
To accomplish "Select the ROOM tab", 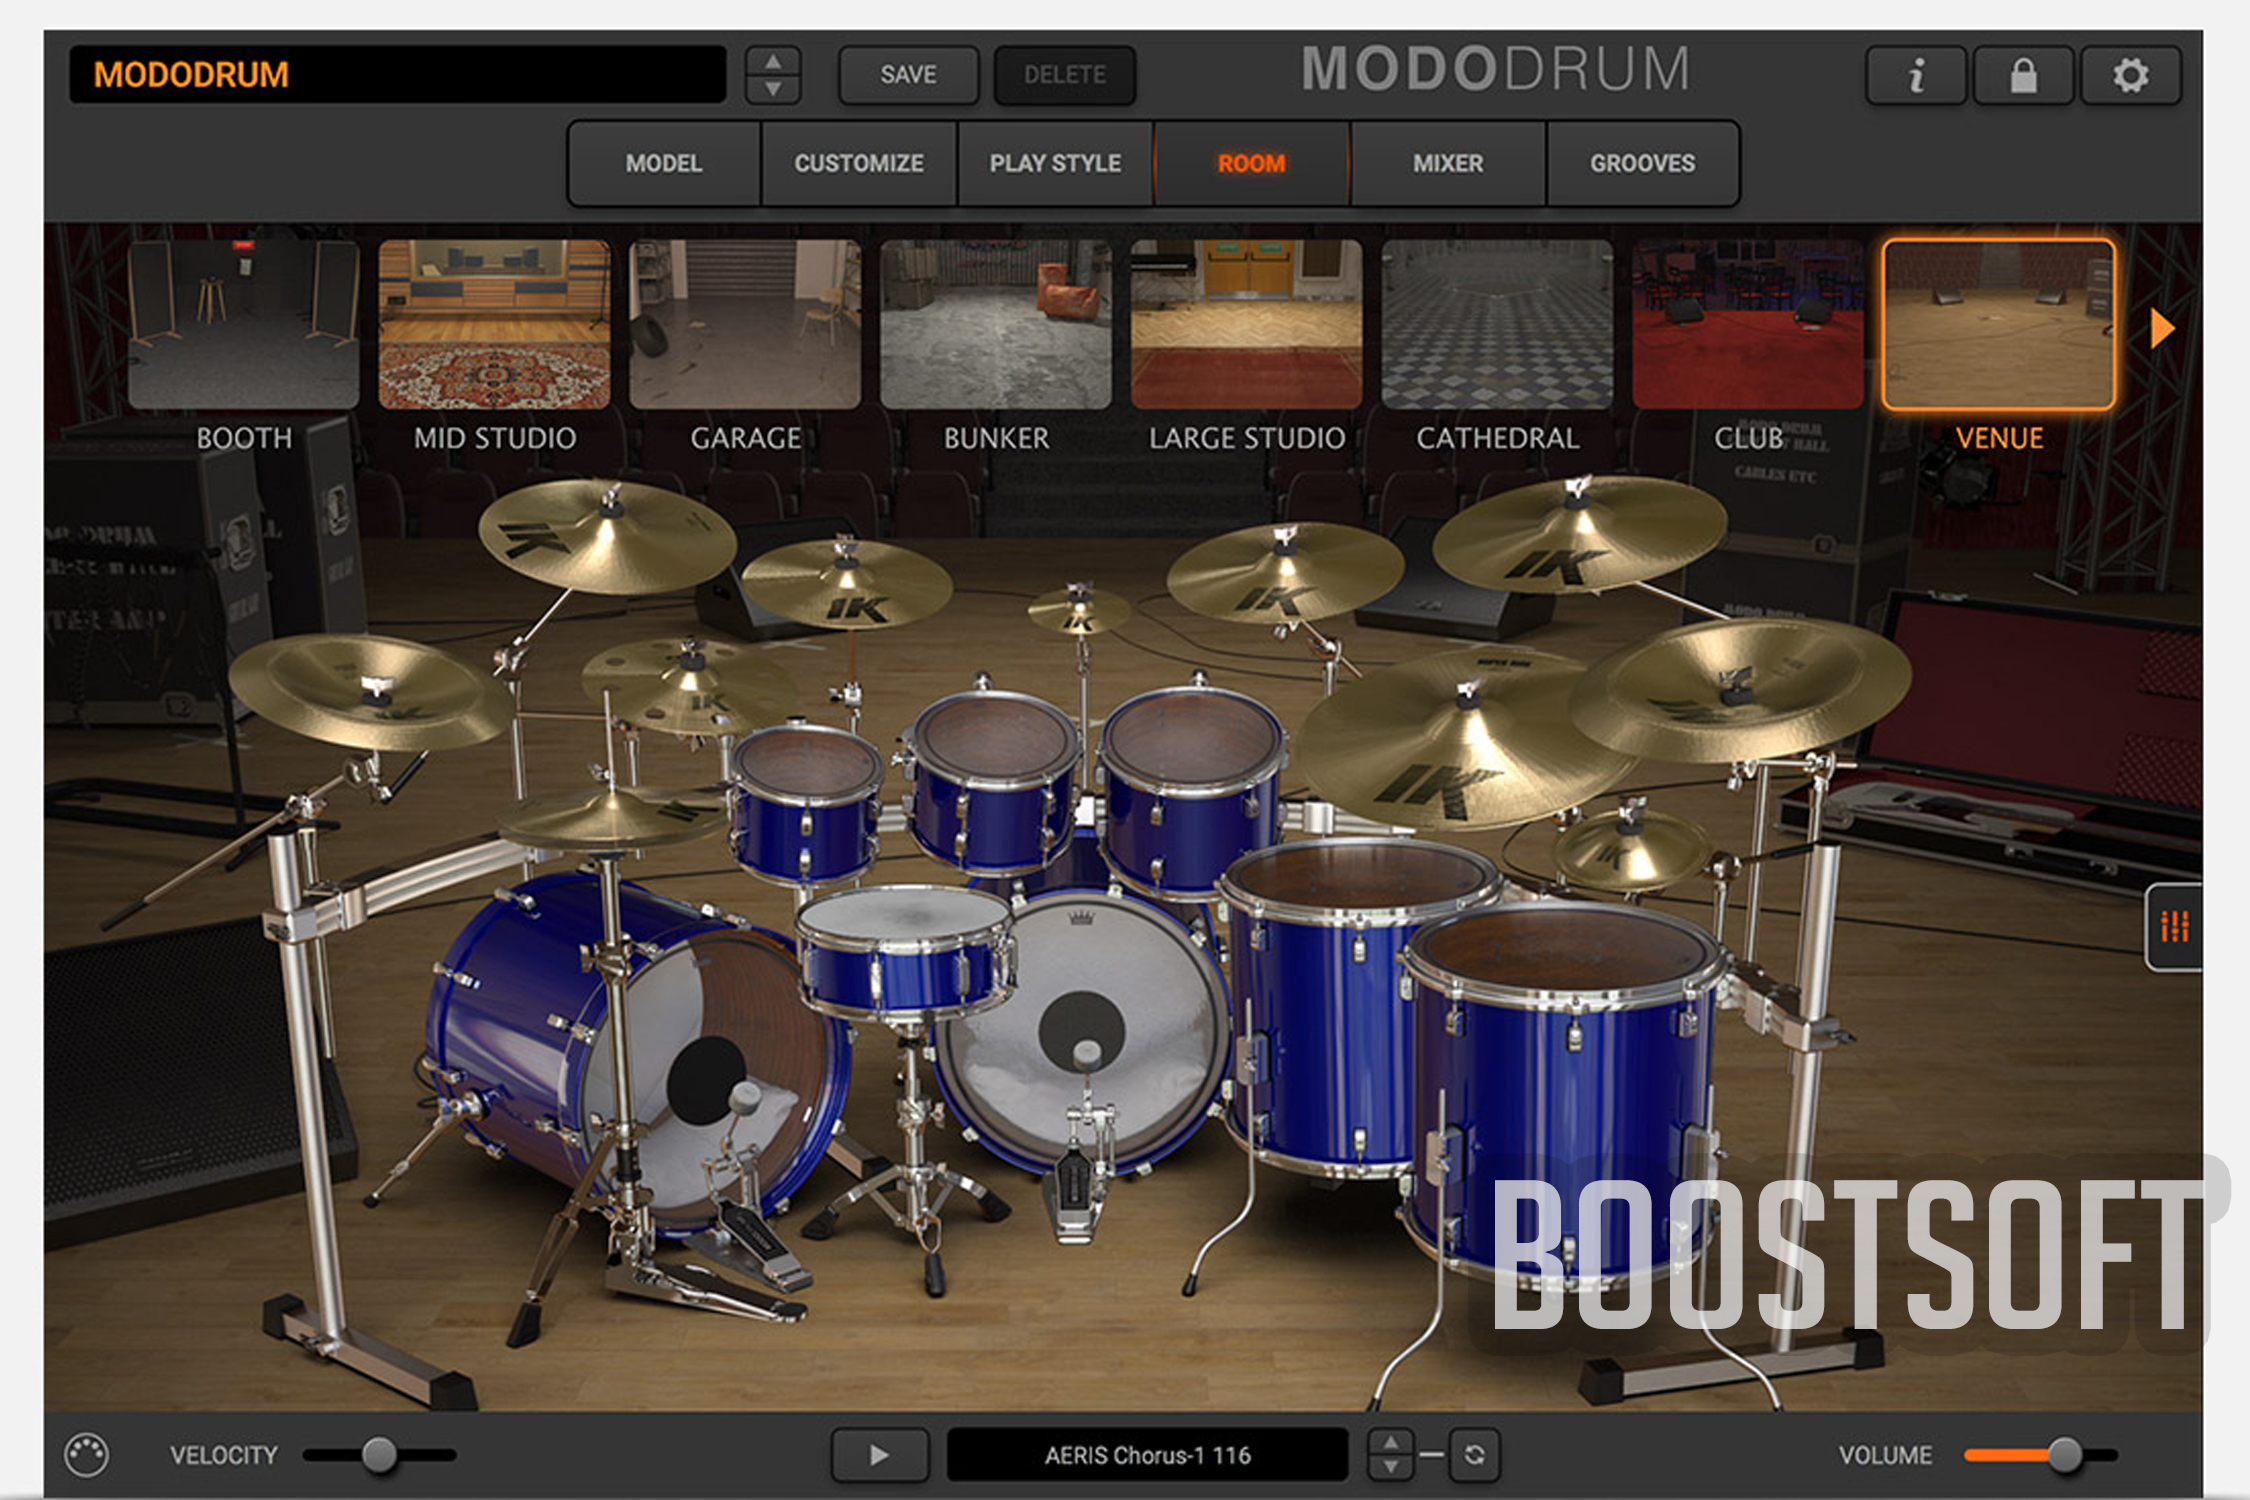I will coord(1251,163).
